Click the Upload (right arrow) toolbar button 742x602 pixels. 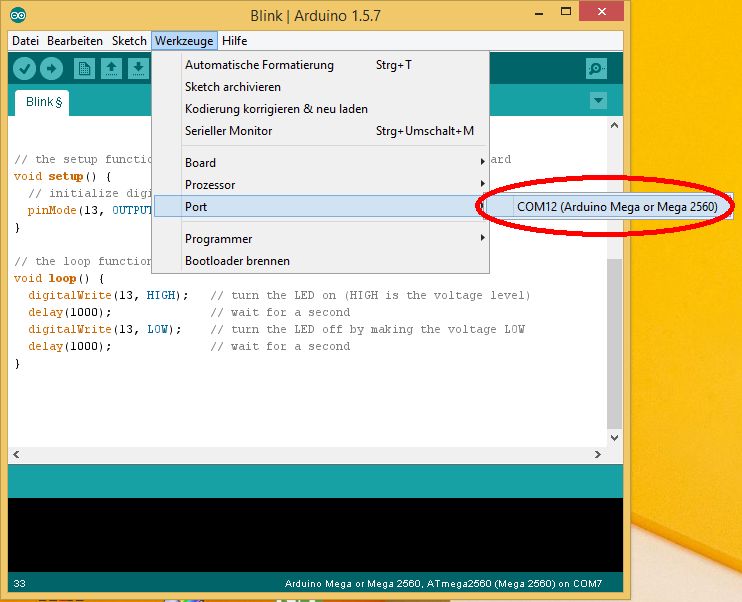click(51, 69)
